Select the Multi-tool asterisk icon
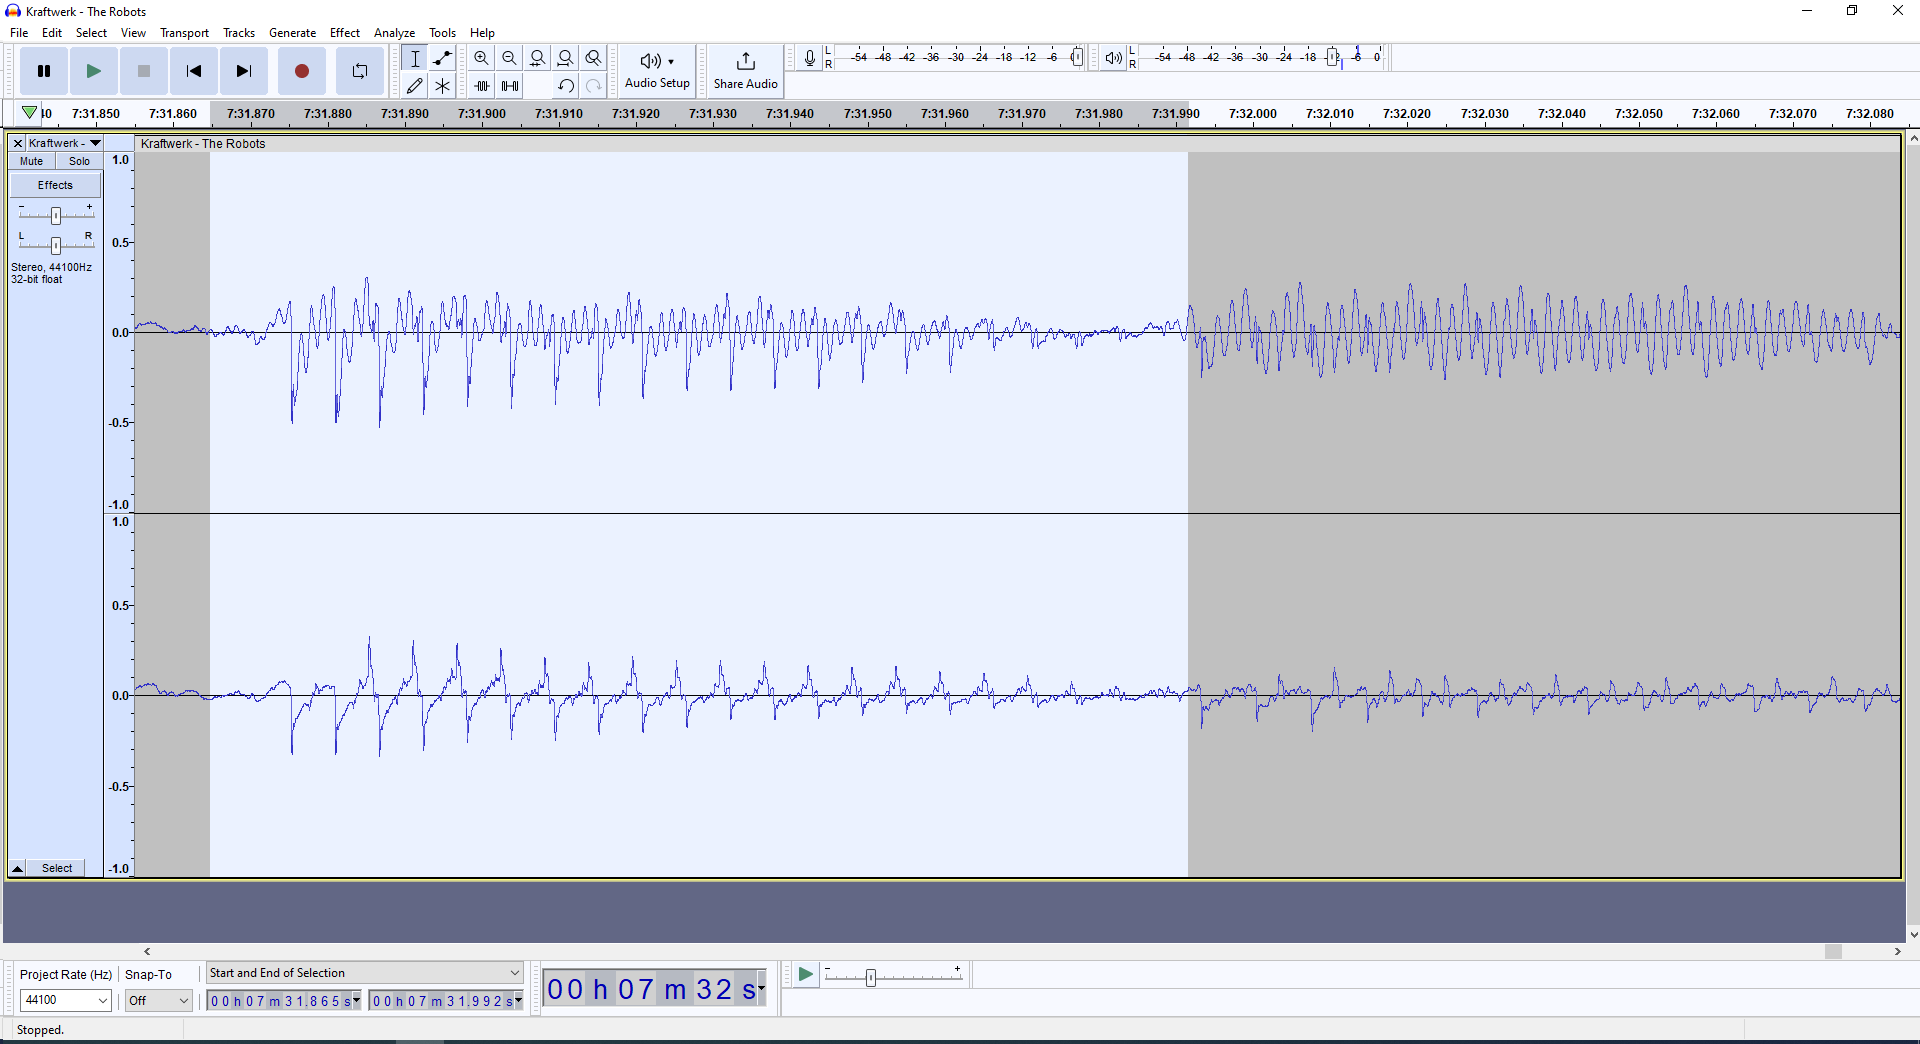1920x1044 pixels. (x=443, y=86)
